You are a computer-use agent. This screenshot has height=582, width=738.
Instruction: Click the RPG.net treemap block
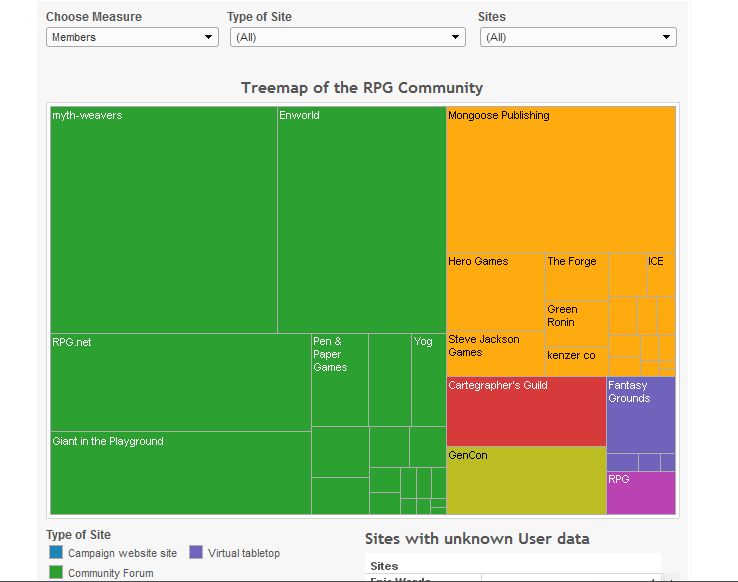tap(181, 383)
